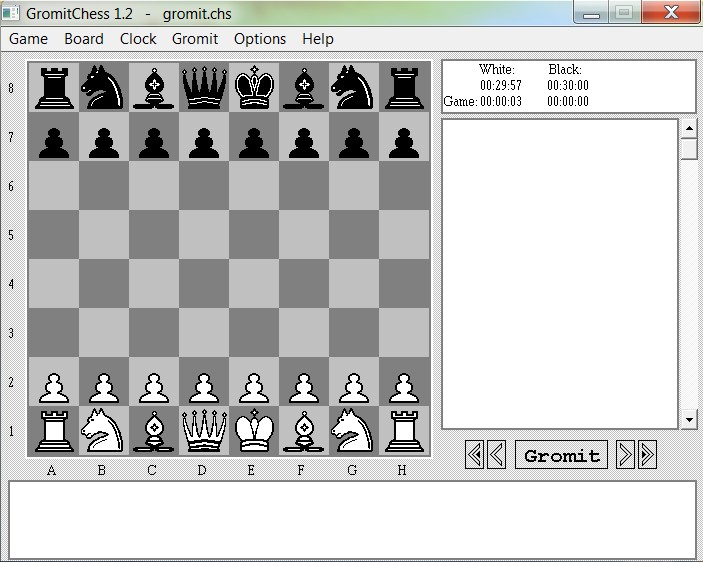The image size is (703, 562).
Task: Select the white king on E1
Action: (254, 430)
